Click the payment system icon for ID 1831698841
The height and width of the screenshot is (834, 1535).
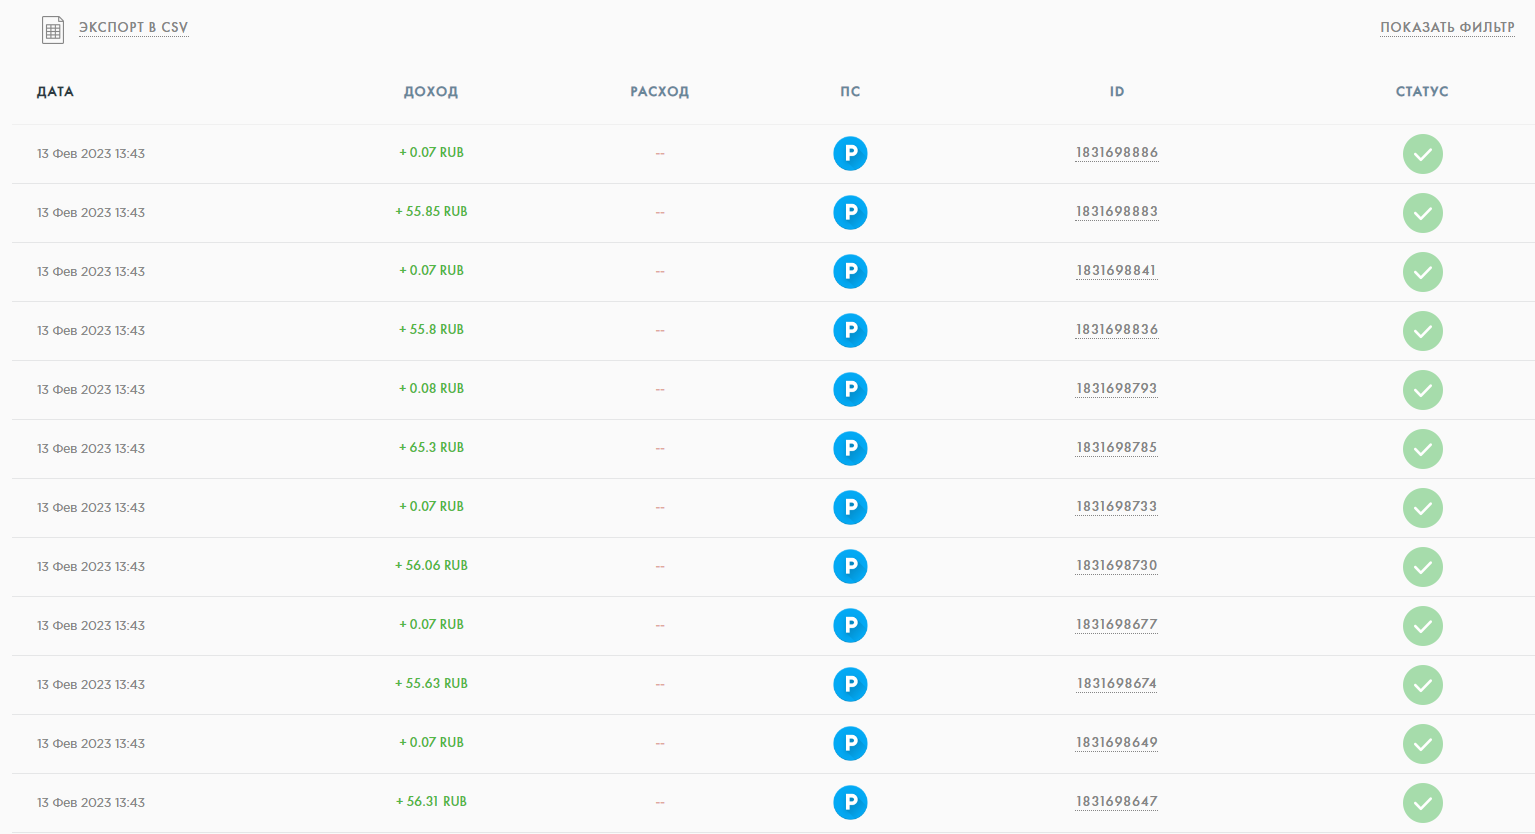[850, 272]
